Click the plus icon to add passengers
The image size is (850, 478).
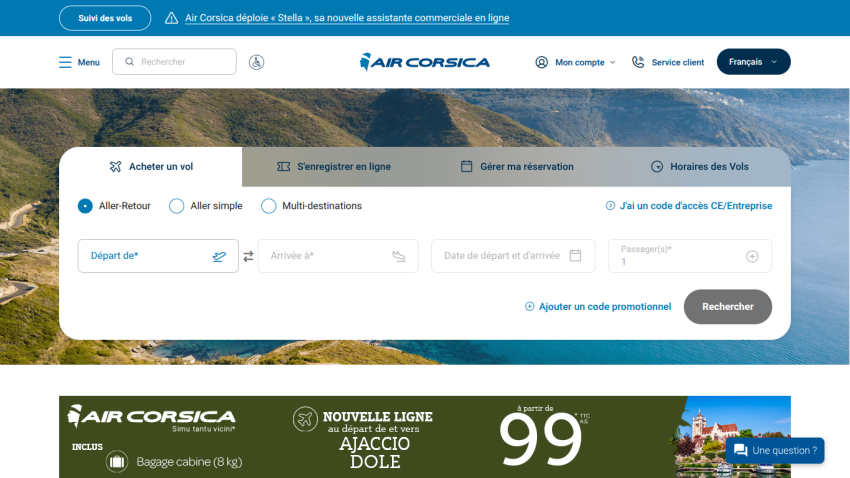[x=752, y=256]
